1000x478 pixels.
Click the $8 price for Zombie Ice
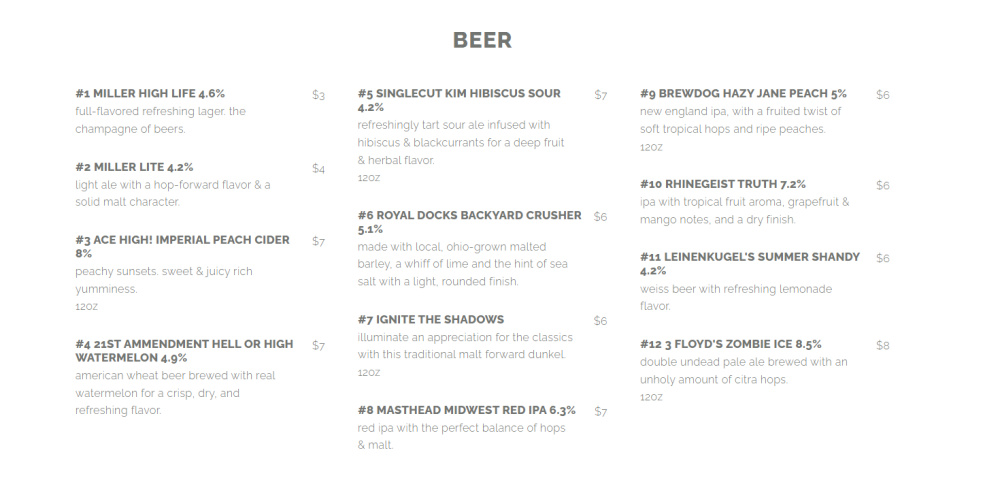point(882,345)
